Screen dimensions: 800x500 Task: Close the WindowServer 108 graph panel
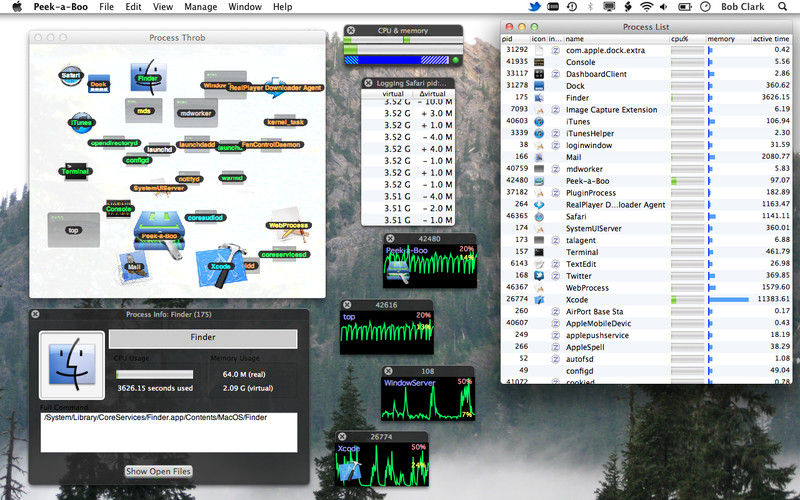[x=388, y=371]
